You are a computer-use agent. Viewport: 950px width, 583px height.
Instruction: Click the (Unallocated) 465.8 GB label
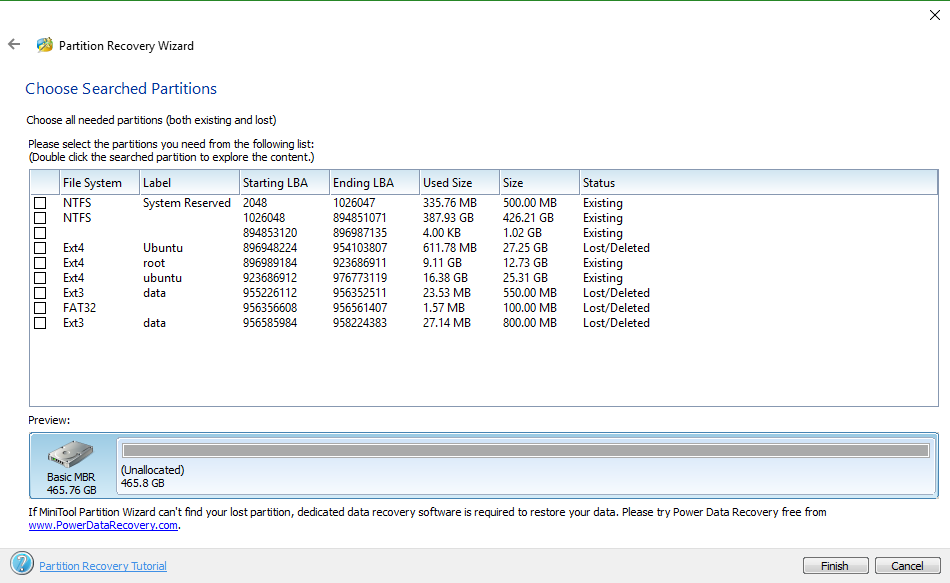click(x=153, y=476)
